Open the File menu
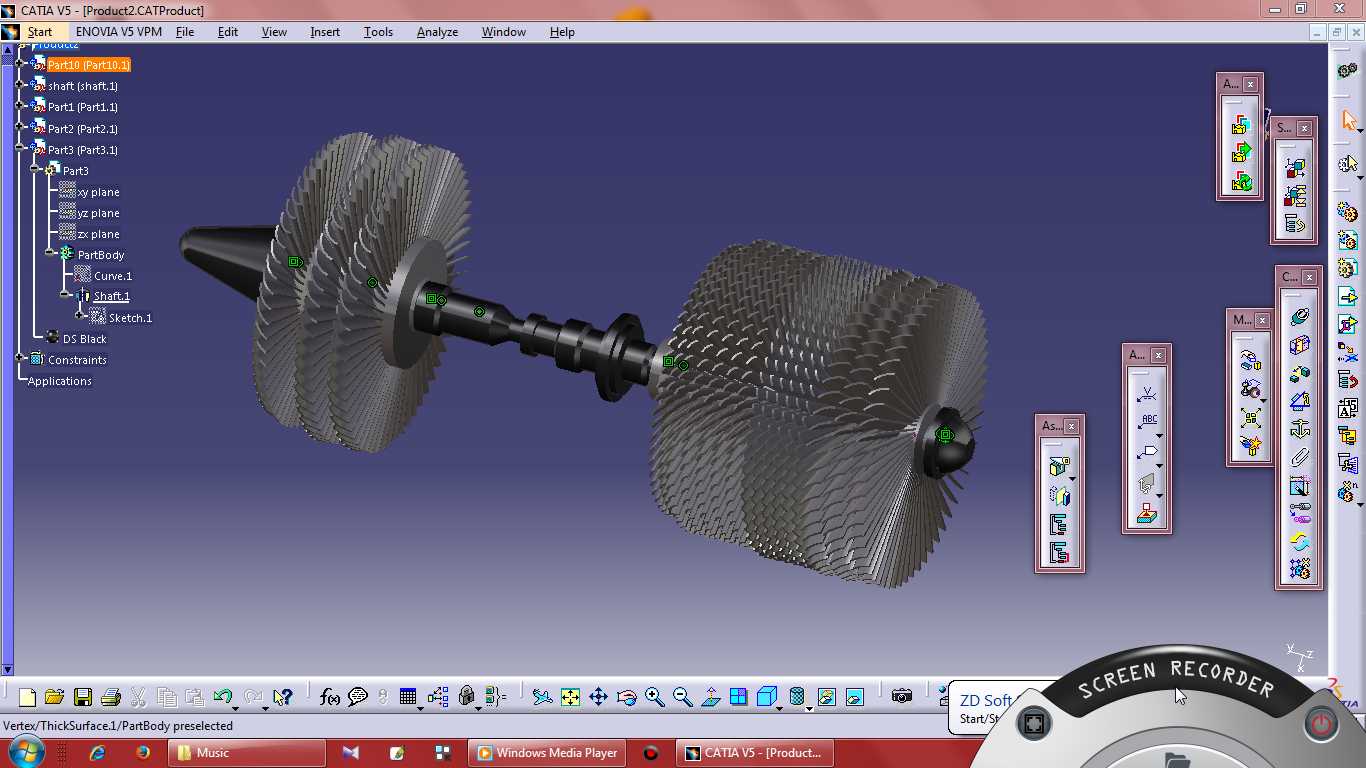This screenshot has height=768, width=1366. 185,32
